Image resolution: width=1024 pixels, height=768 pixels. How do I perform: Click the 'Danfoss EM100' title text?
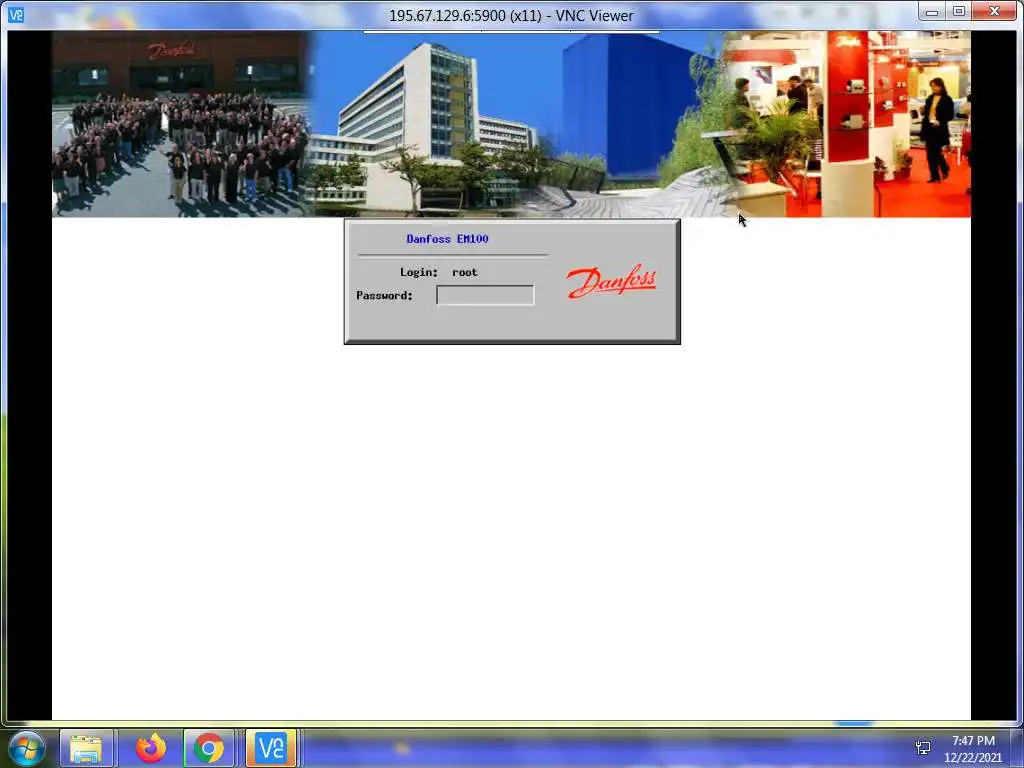click(x=447, y=239)
